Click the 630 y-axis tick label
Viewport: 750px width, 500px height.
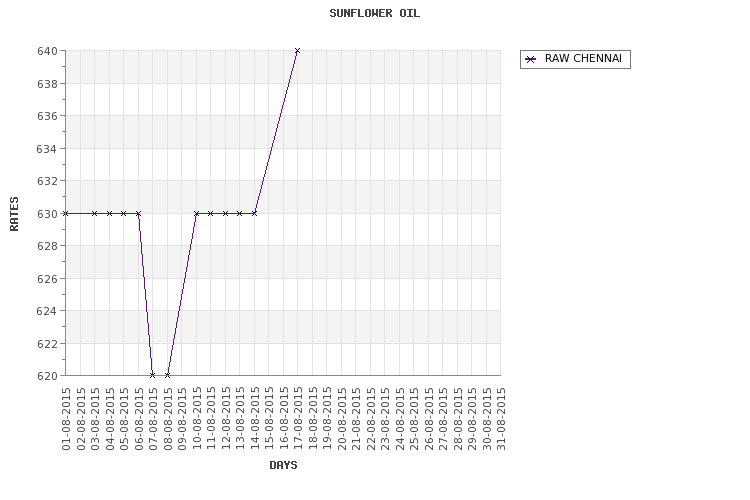47,214
